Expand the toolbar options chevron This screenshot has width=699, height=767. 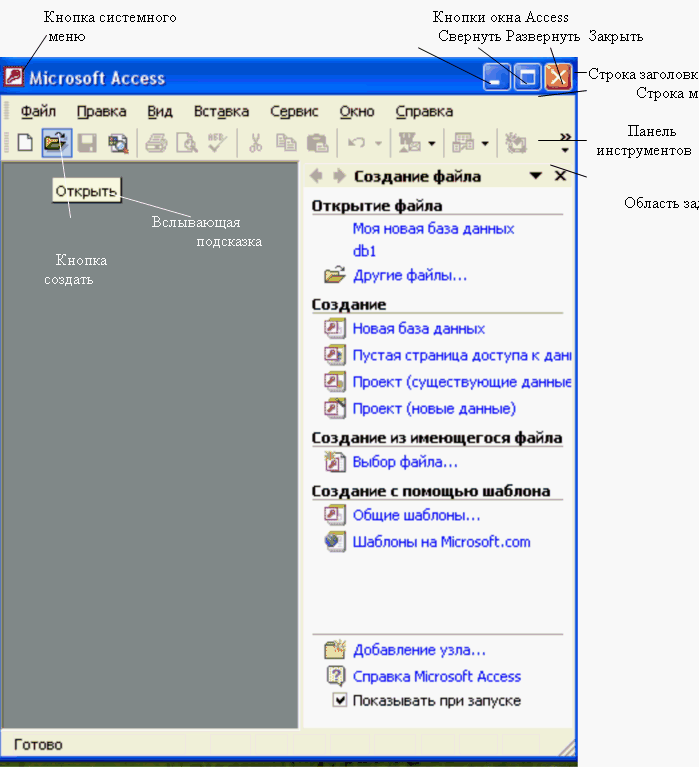click(x=565, y=143)
